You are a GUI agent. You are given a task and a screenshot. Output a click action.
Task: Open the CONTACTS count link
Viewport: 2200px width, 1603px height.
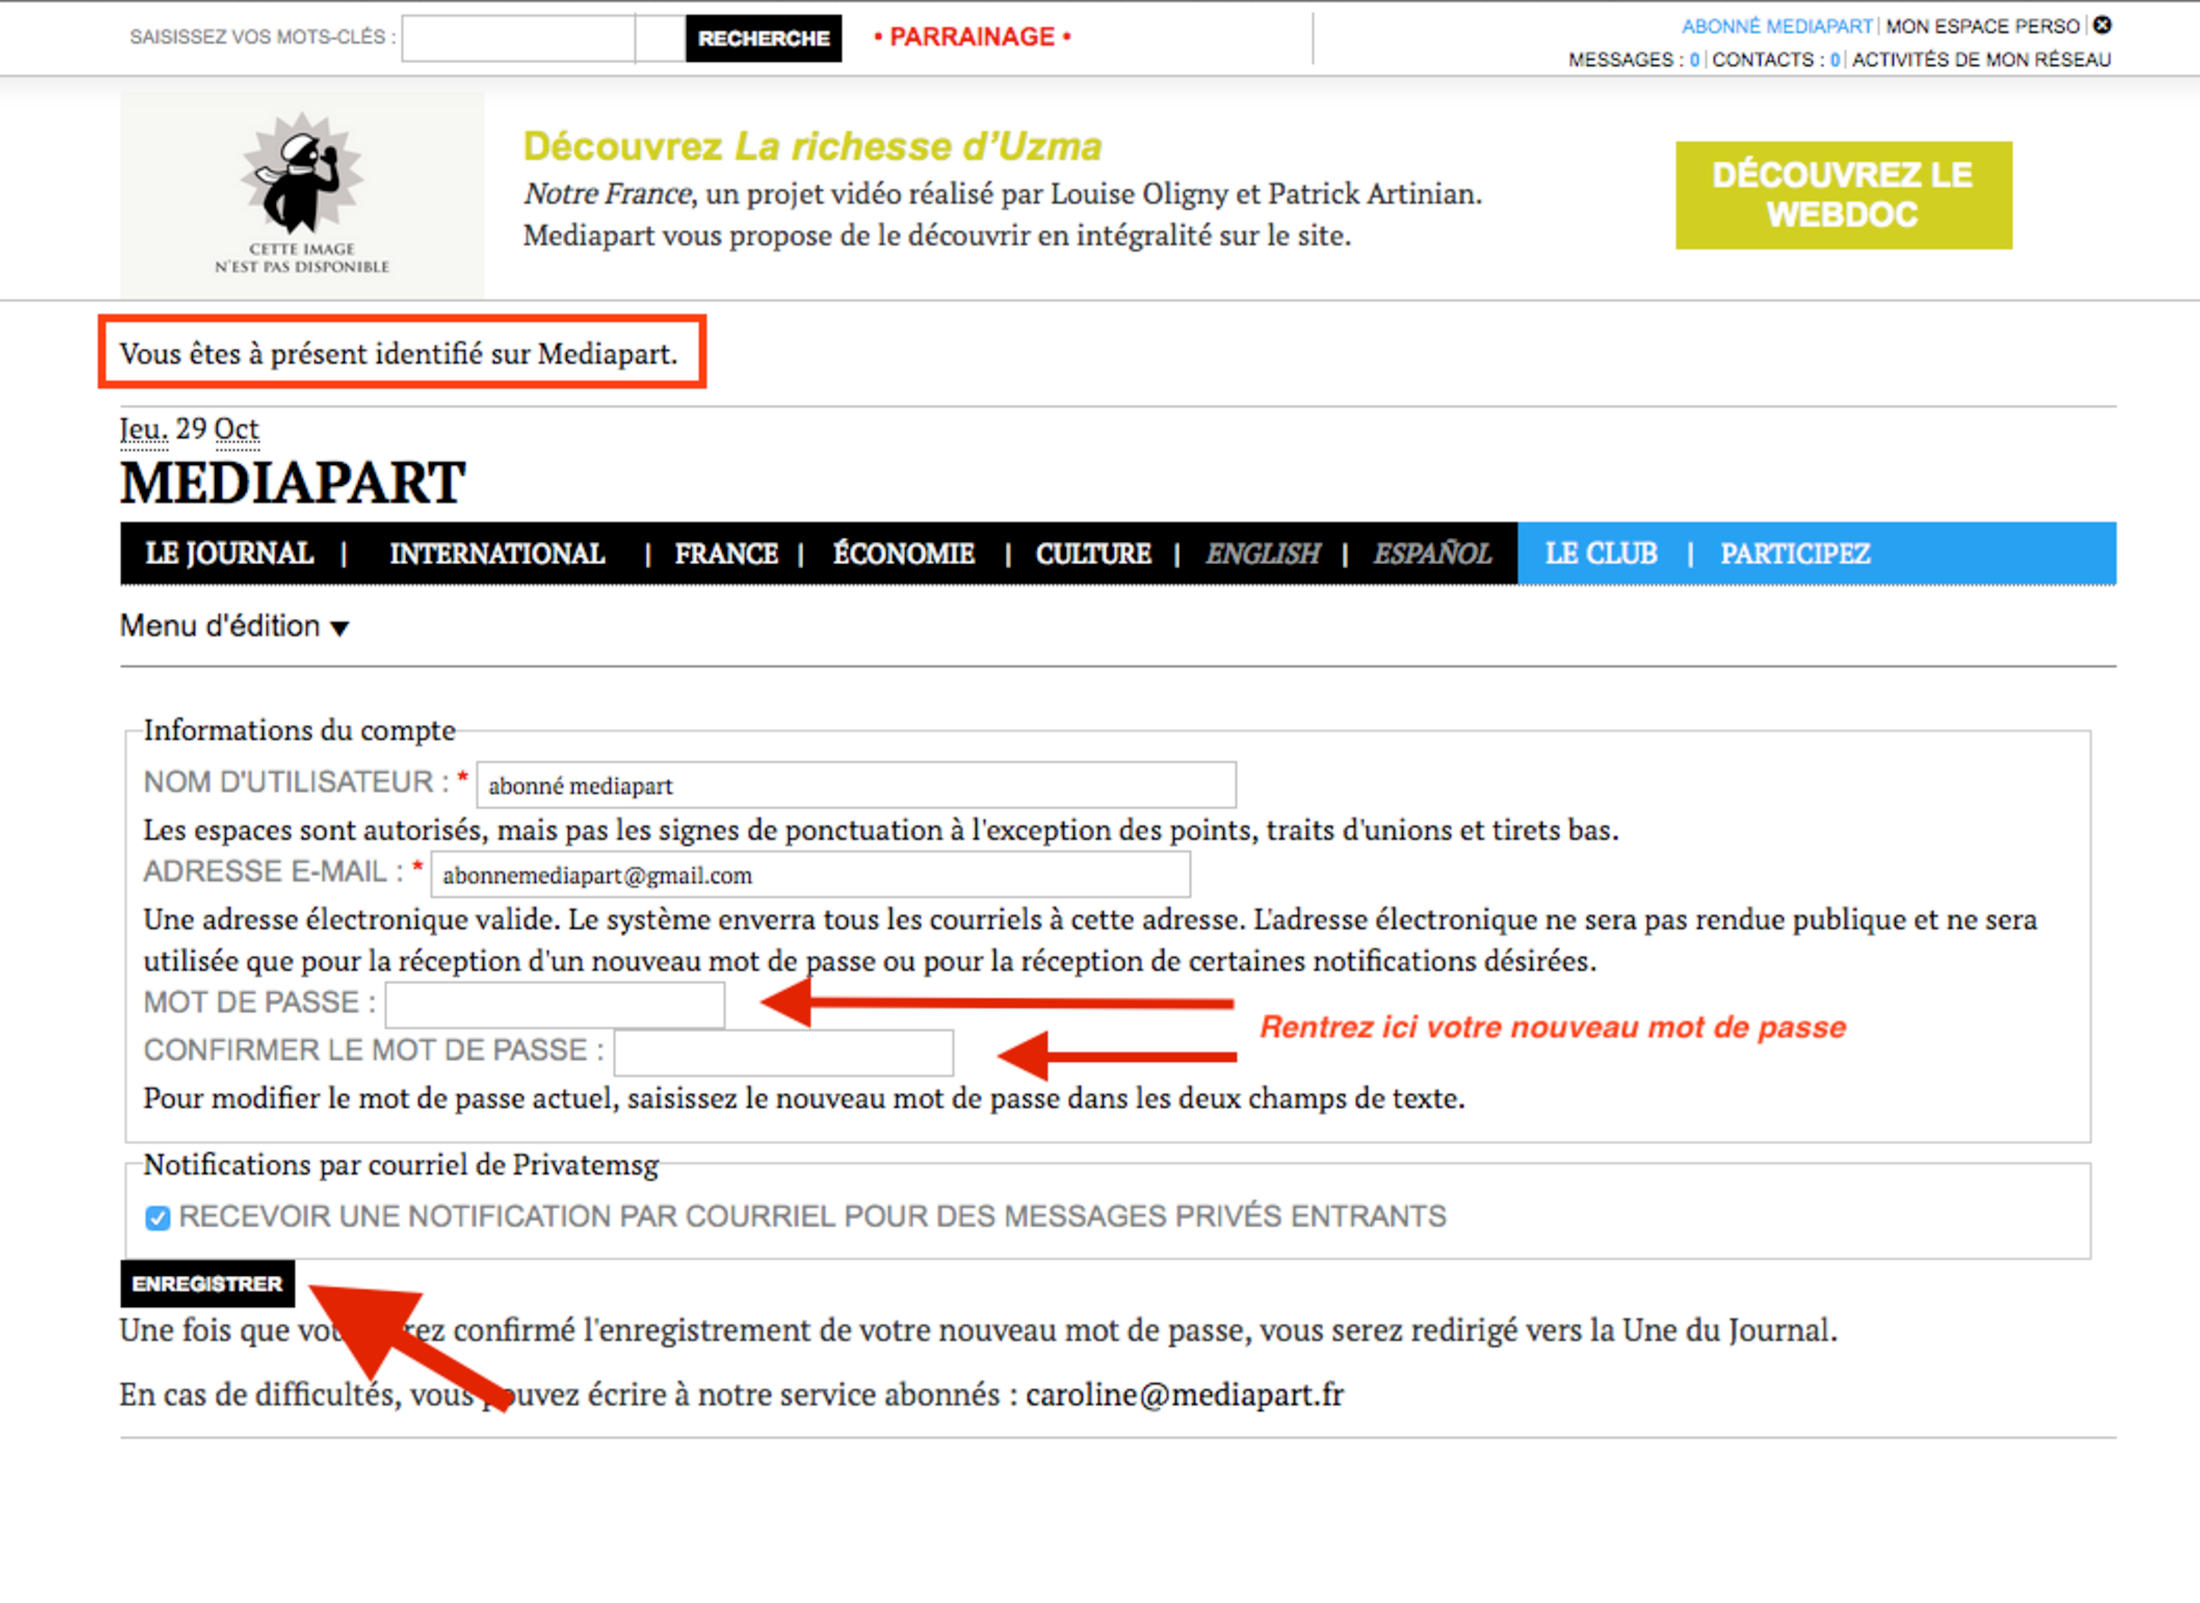click(1775, 59)
